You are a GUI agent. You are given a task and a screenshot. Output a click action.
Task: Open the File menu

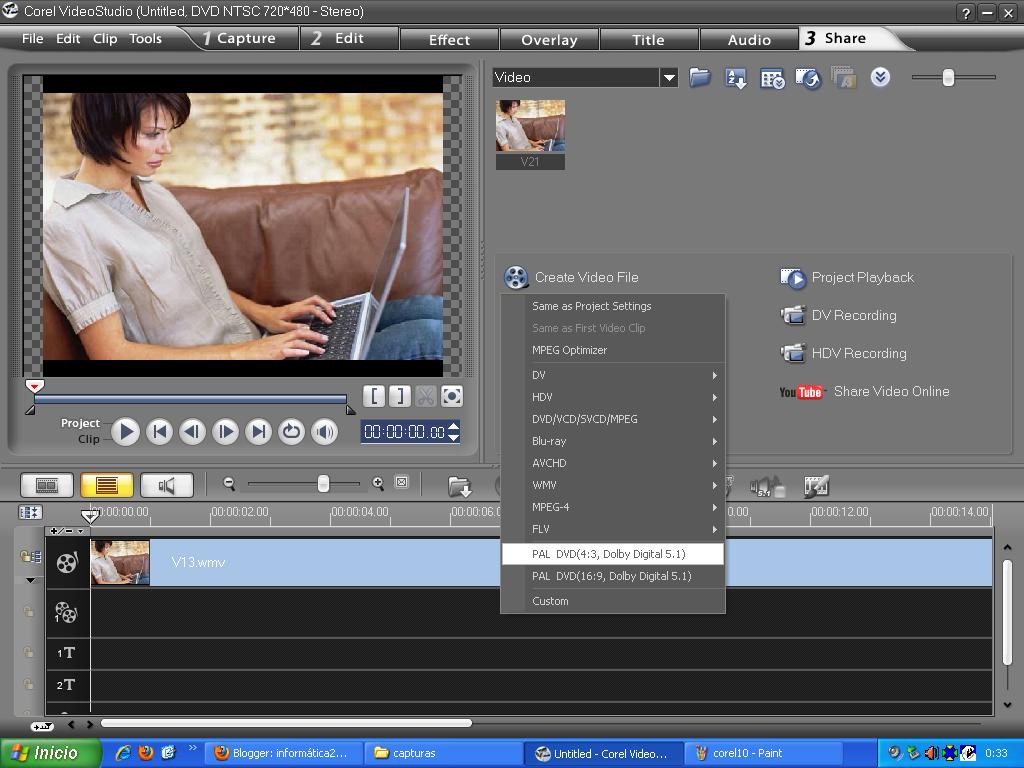(x=32, y=39)
